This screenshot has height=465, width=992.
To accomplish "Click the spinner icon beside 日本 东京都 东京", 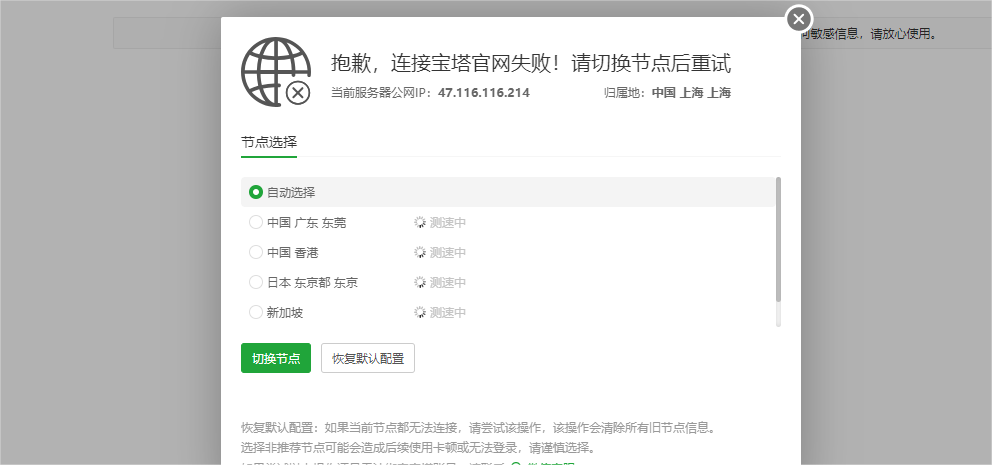I will click(419, 282).
